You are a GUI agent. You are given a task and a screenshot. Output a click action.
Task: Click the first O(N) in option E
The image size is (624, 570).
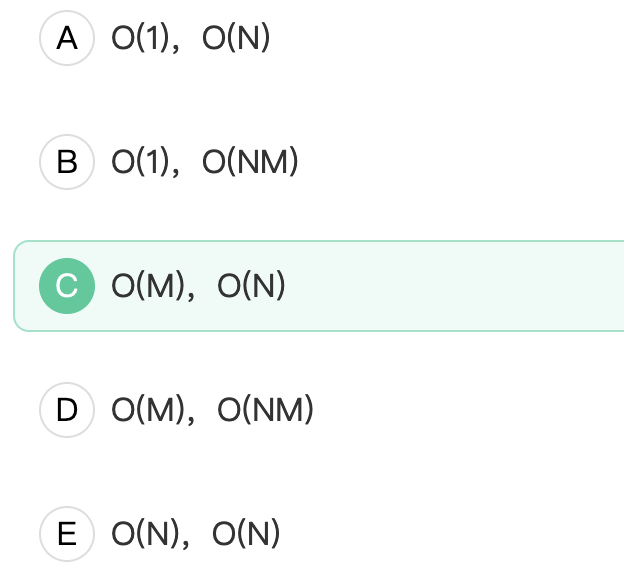pyautogui.click(x=145, y=534)
